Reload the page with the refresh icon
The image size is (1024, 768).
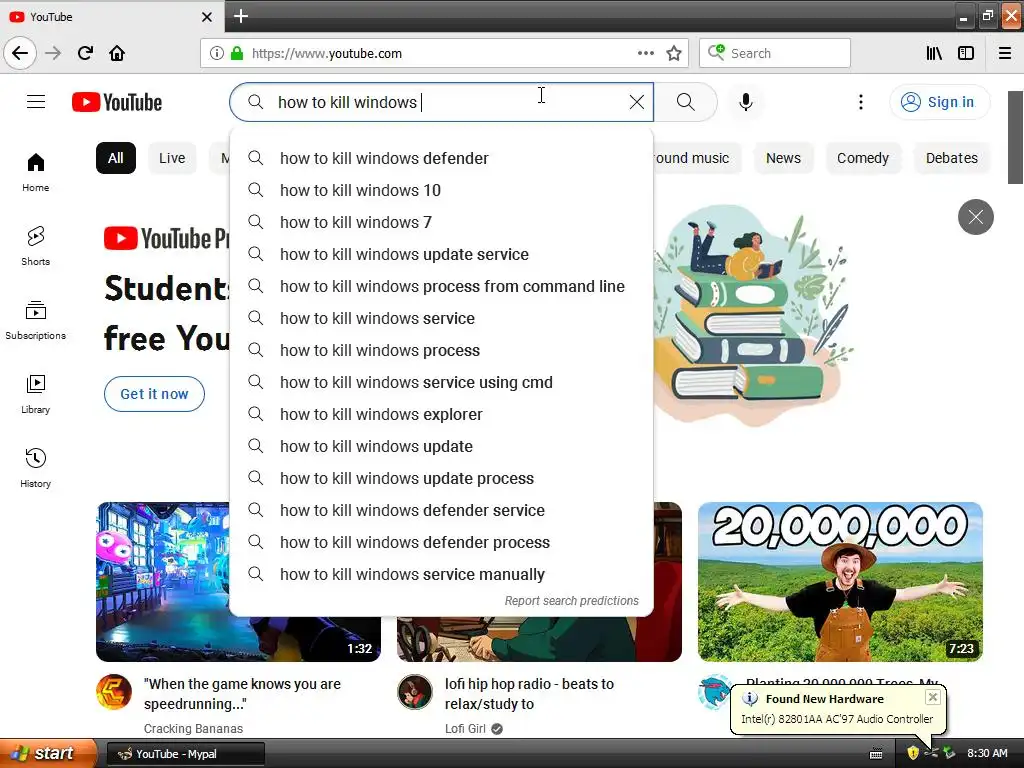tap(85, 53)
